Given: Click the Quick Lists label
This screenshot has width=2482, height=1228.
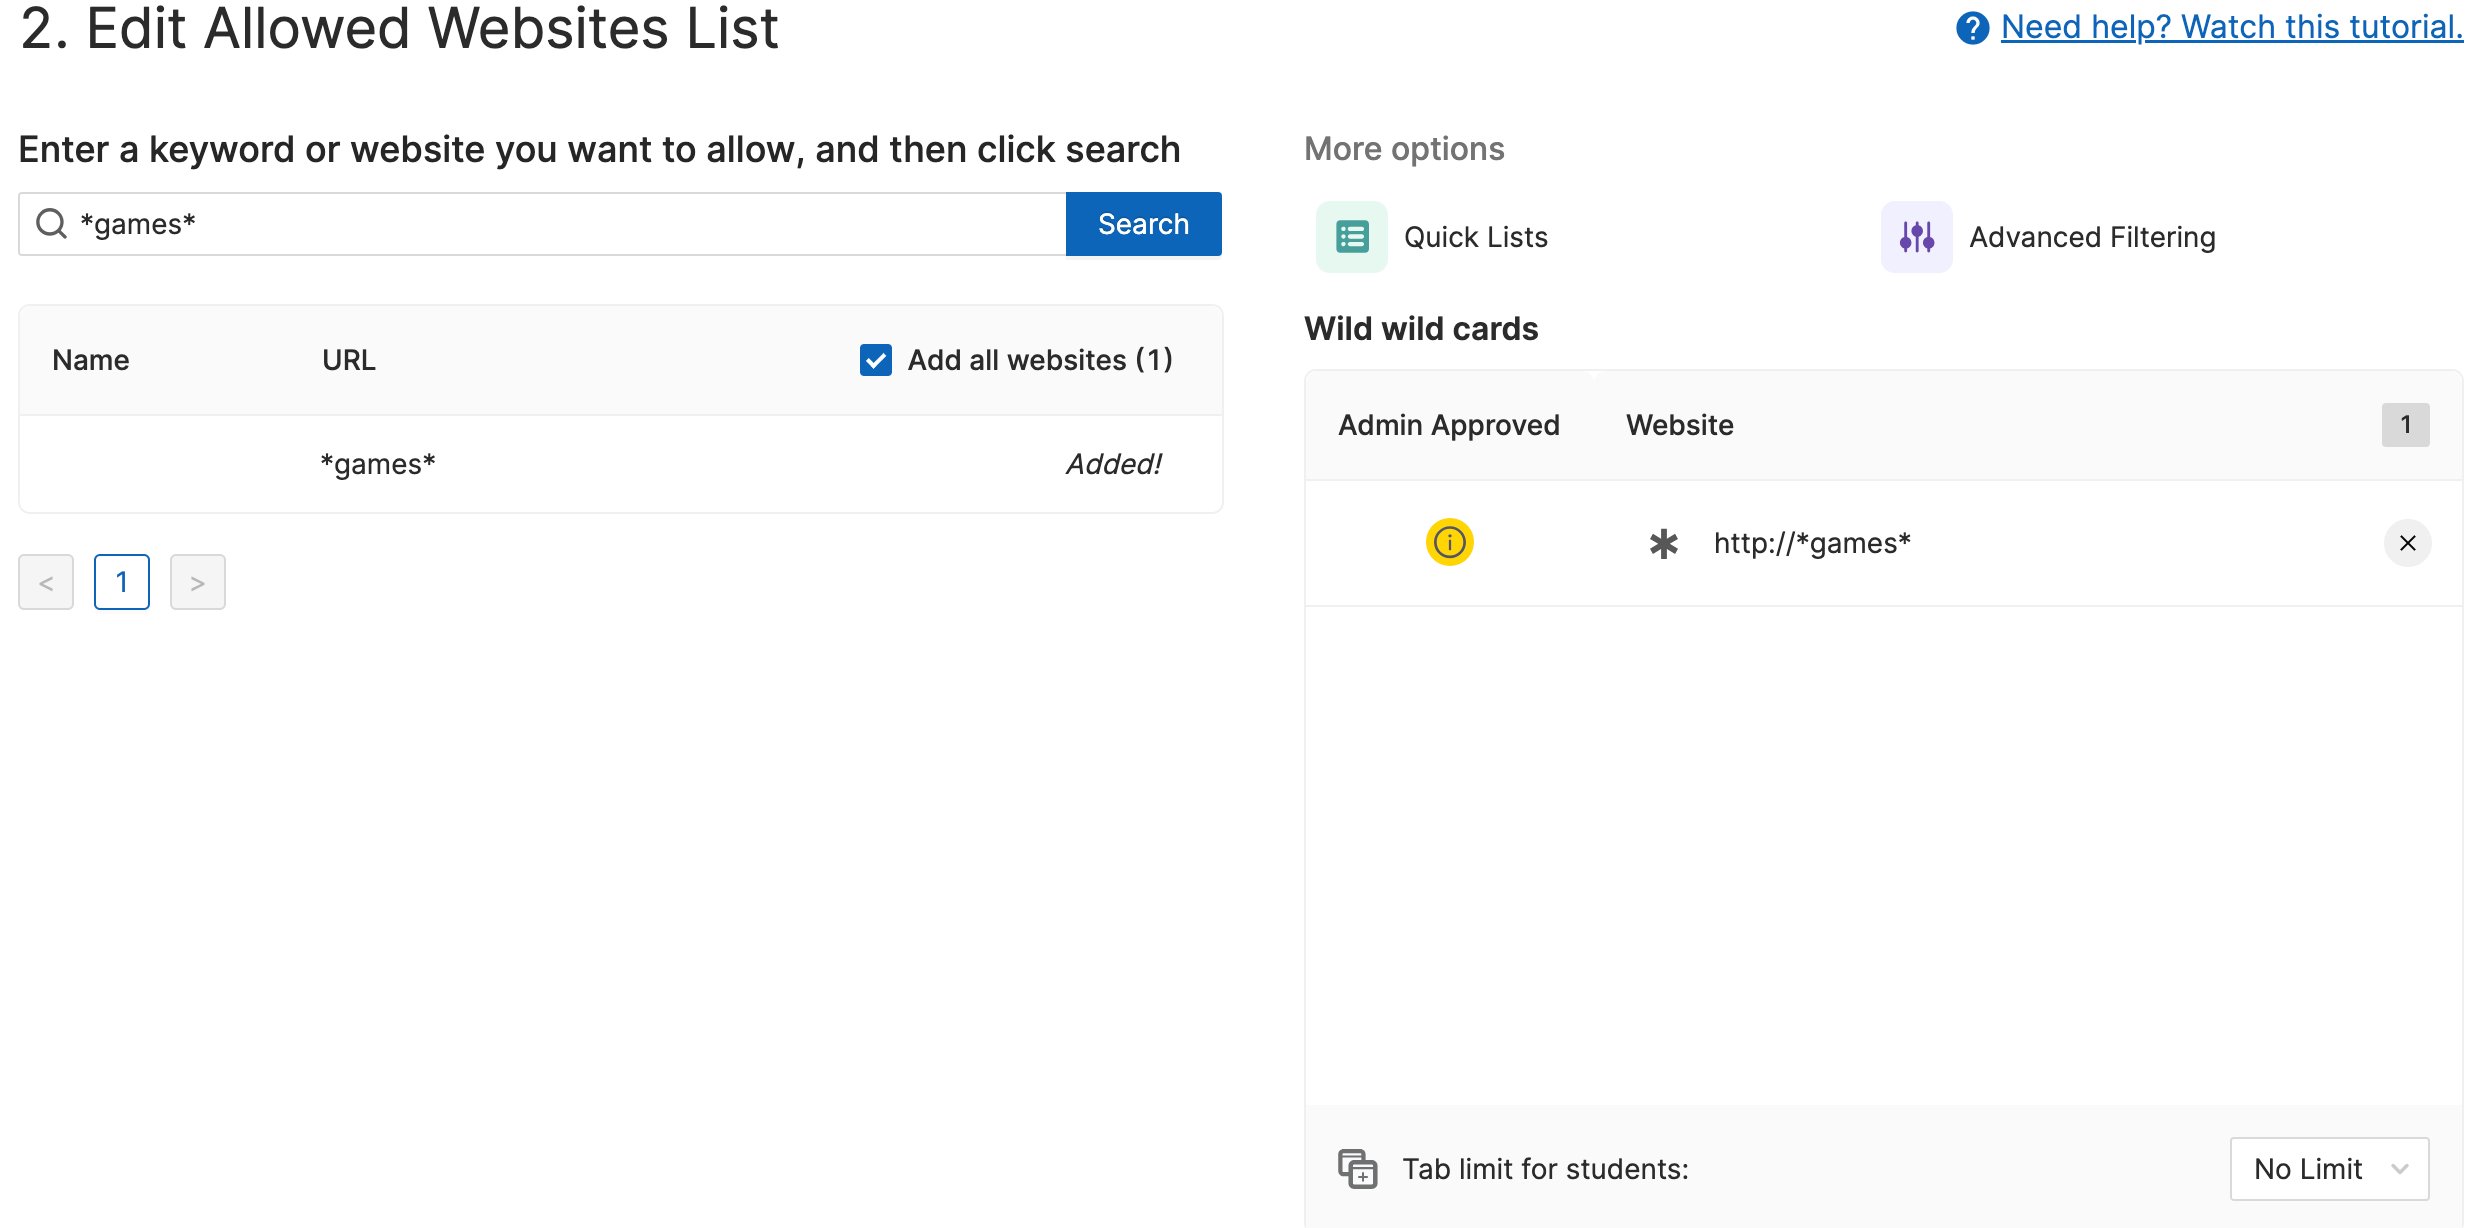Looking at the screenshot, I should 1475,237.
